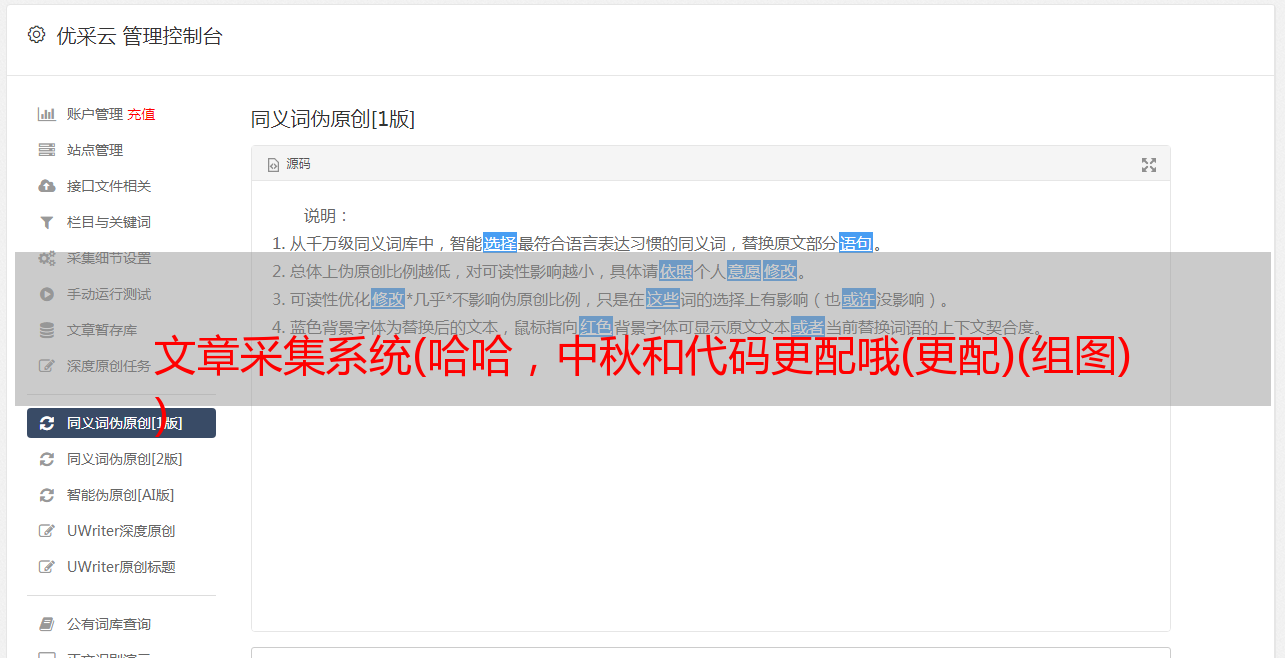Click the highlighted word 选择 in line one
The image size is (1285, 658).
coord(500,243)
